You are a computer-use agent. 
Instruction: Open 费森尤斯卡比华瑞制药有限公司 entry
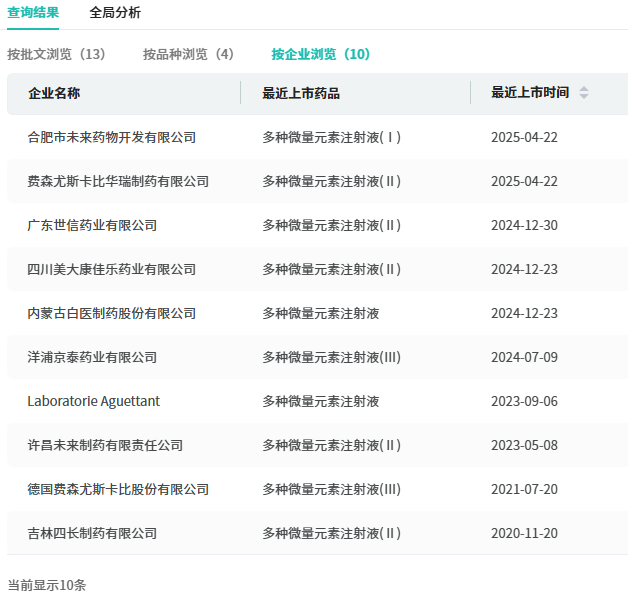[x=118, y=181]
